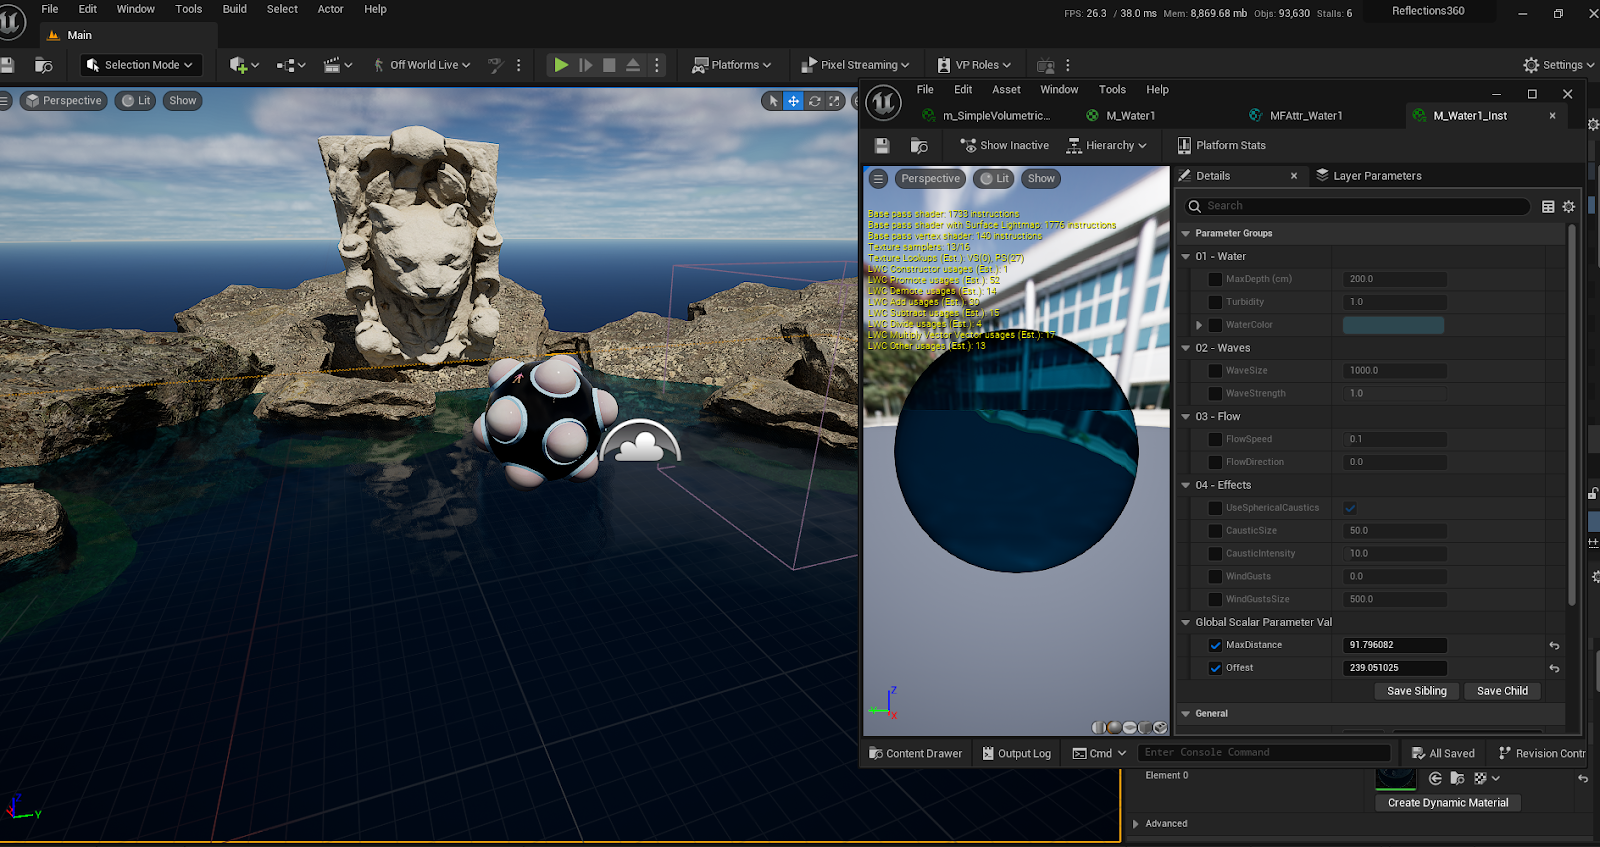Click Use Selected Asset arrow icon under Element 0
Viewport: 1600px width, 847px height.
[1435, 778]
